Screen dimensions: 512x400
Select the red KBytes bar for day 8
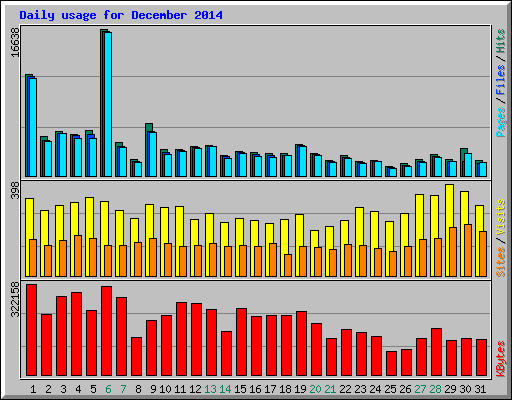(136, 357)
